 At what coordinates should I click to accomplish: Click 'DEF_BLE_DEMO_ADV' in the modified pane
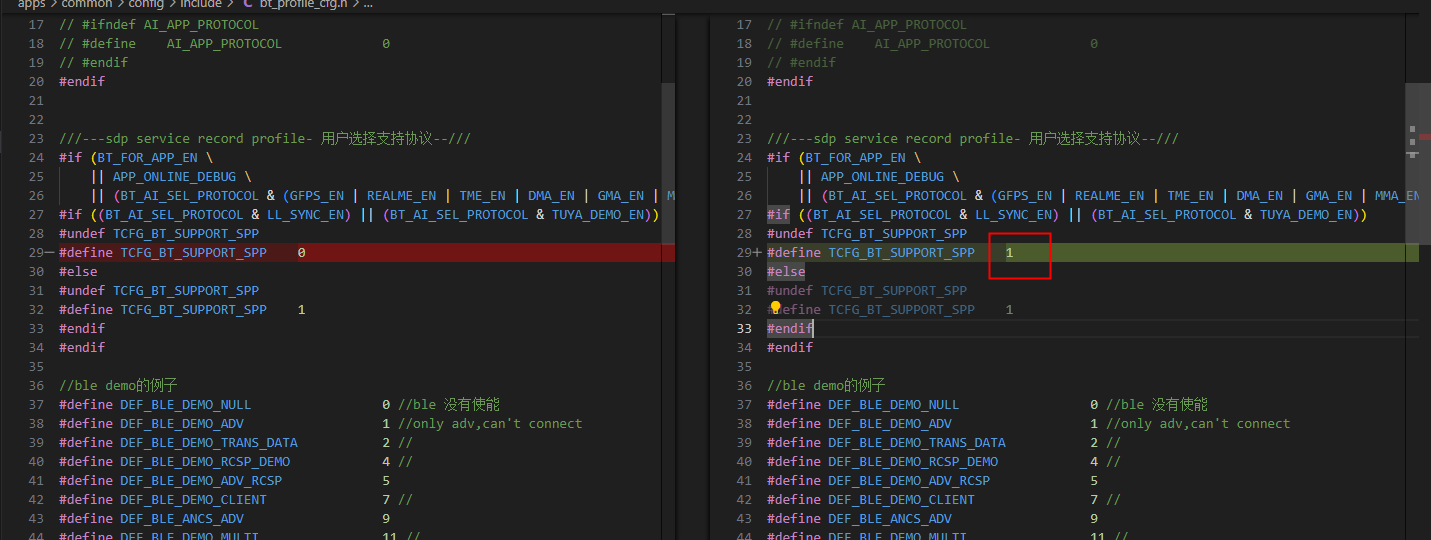890,424
